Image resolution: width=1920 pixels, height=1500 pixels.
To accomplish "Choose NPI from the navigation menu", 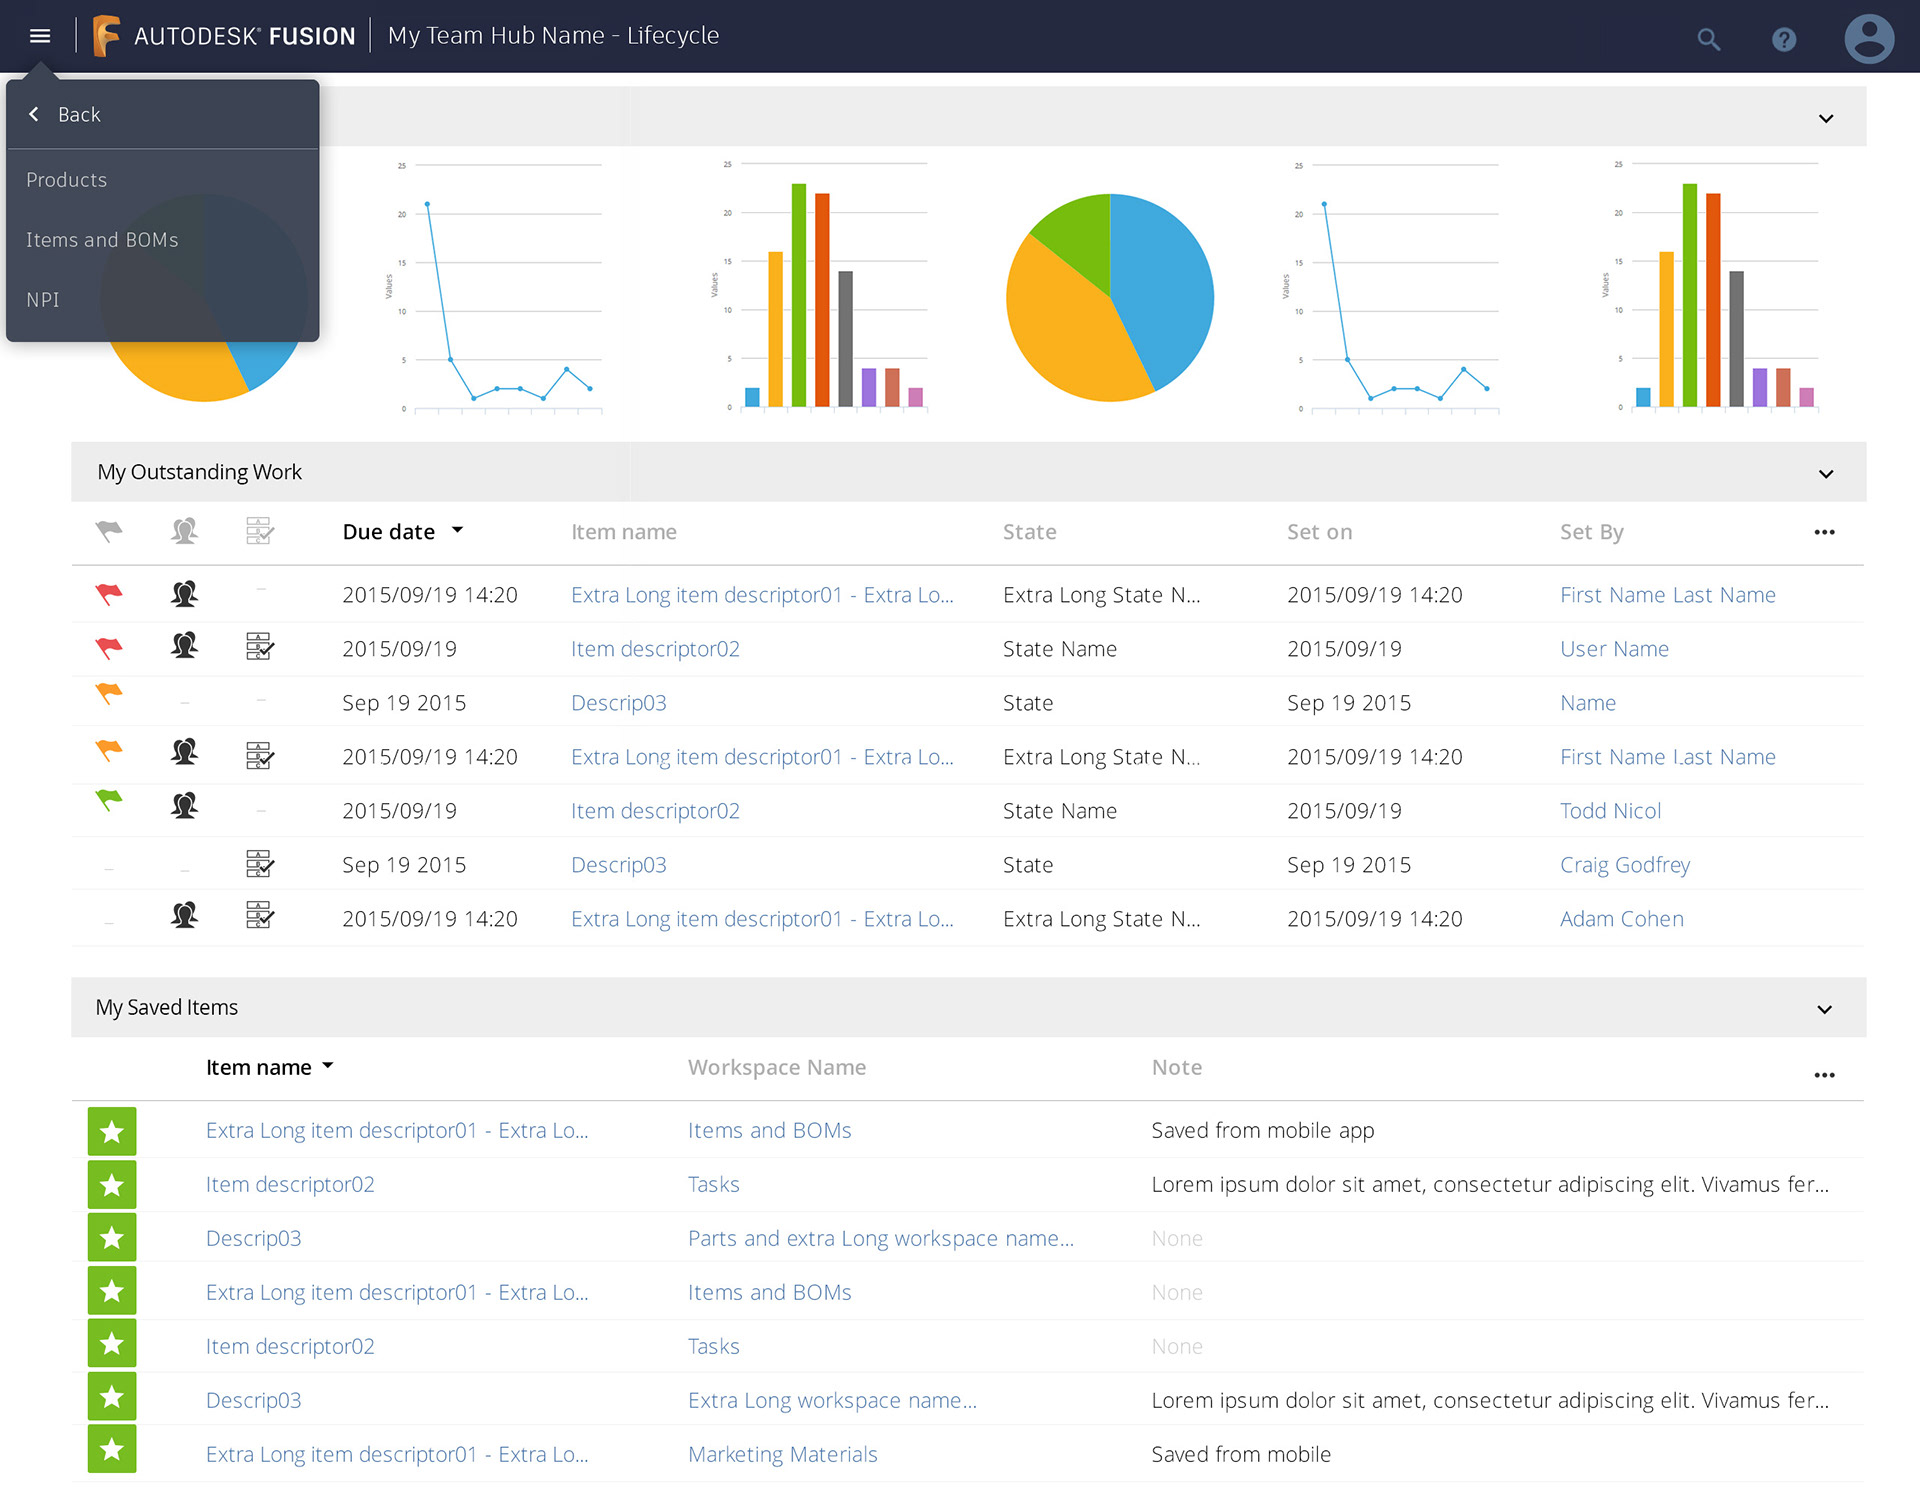I will coord(43,300).
